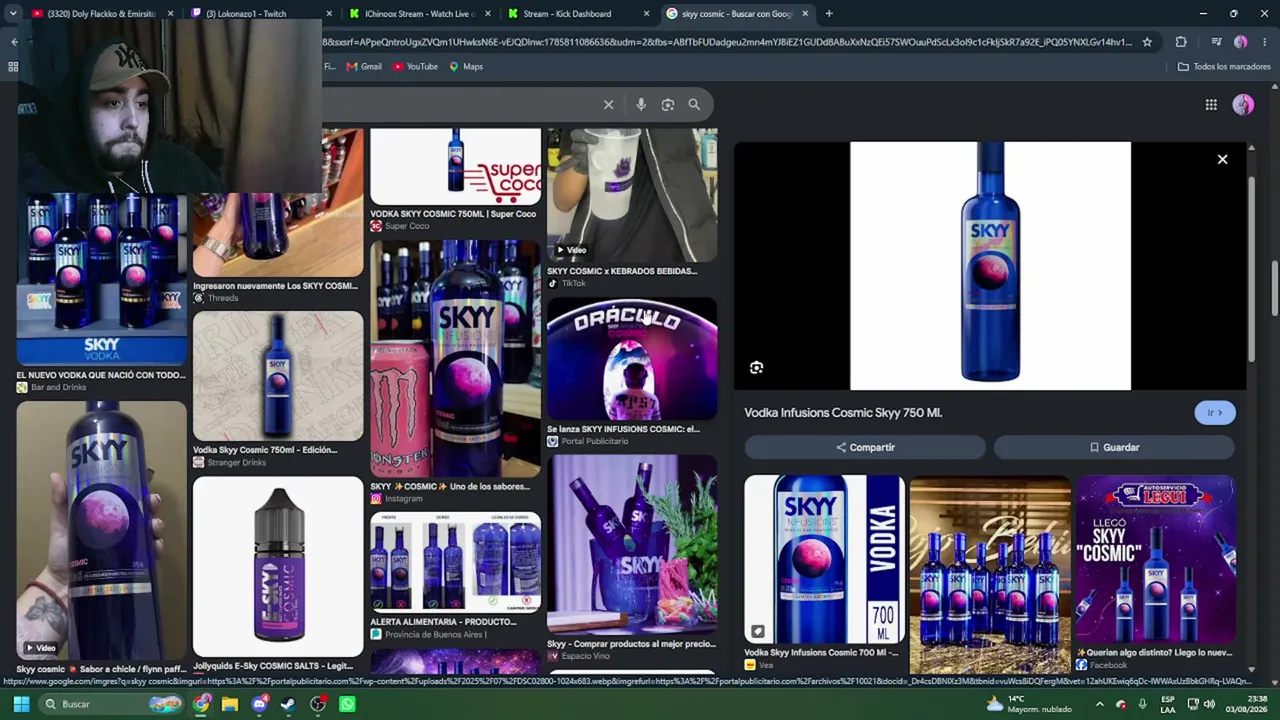Viewport: 1280px width, 720px height.
Task: Click the blue Ir visit button
Action: pyautogui.click(x=1215, y=413)
